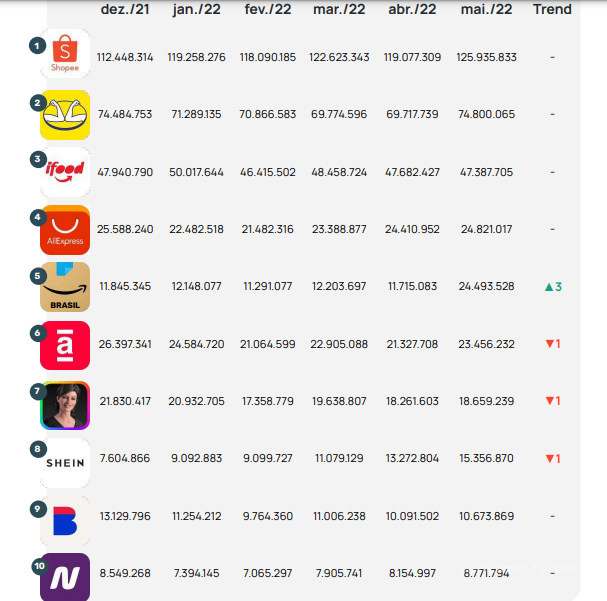Select SHEIN's abr./22 value 13.272.804
The height and width of the screenshot is (601, 607).
point(412,458)
